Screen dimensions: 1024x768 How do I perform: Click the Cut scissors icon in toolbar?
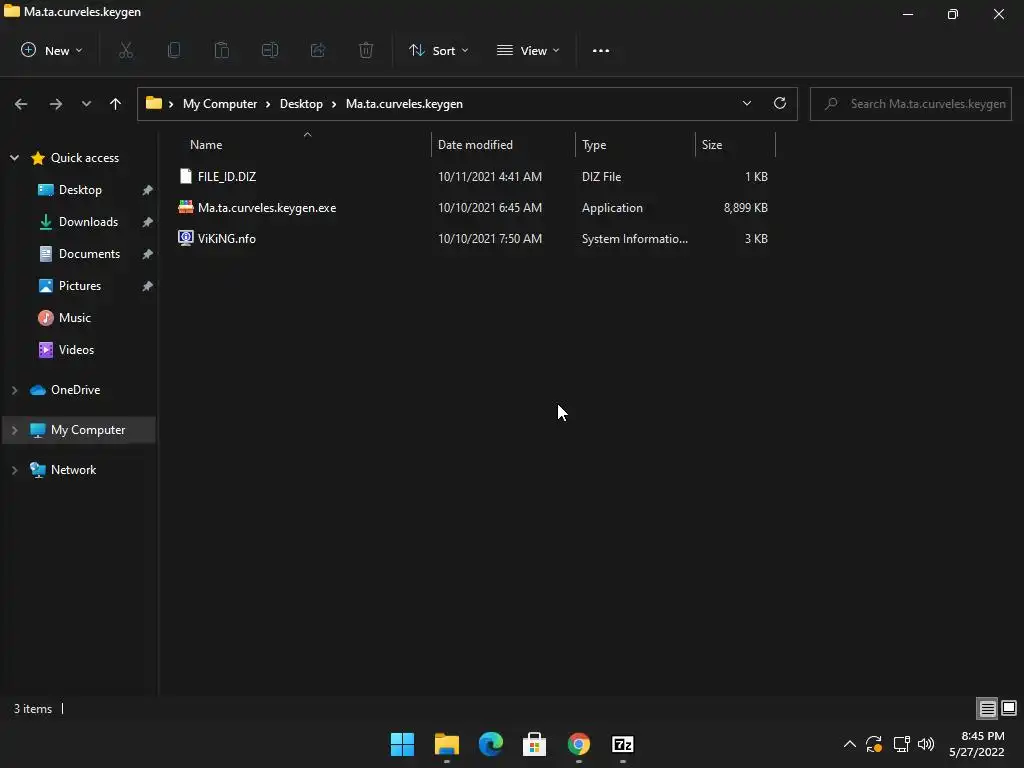[x=126, y=50]
